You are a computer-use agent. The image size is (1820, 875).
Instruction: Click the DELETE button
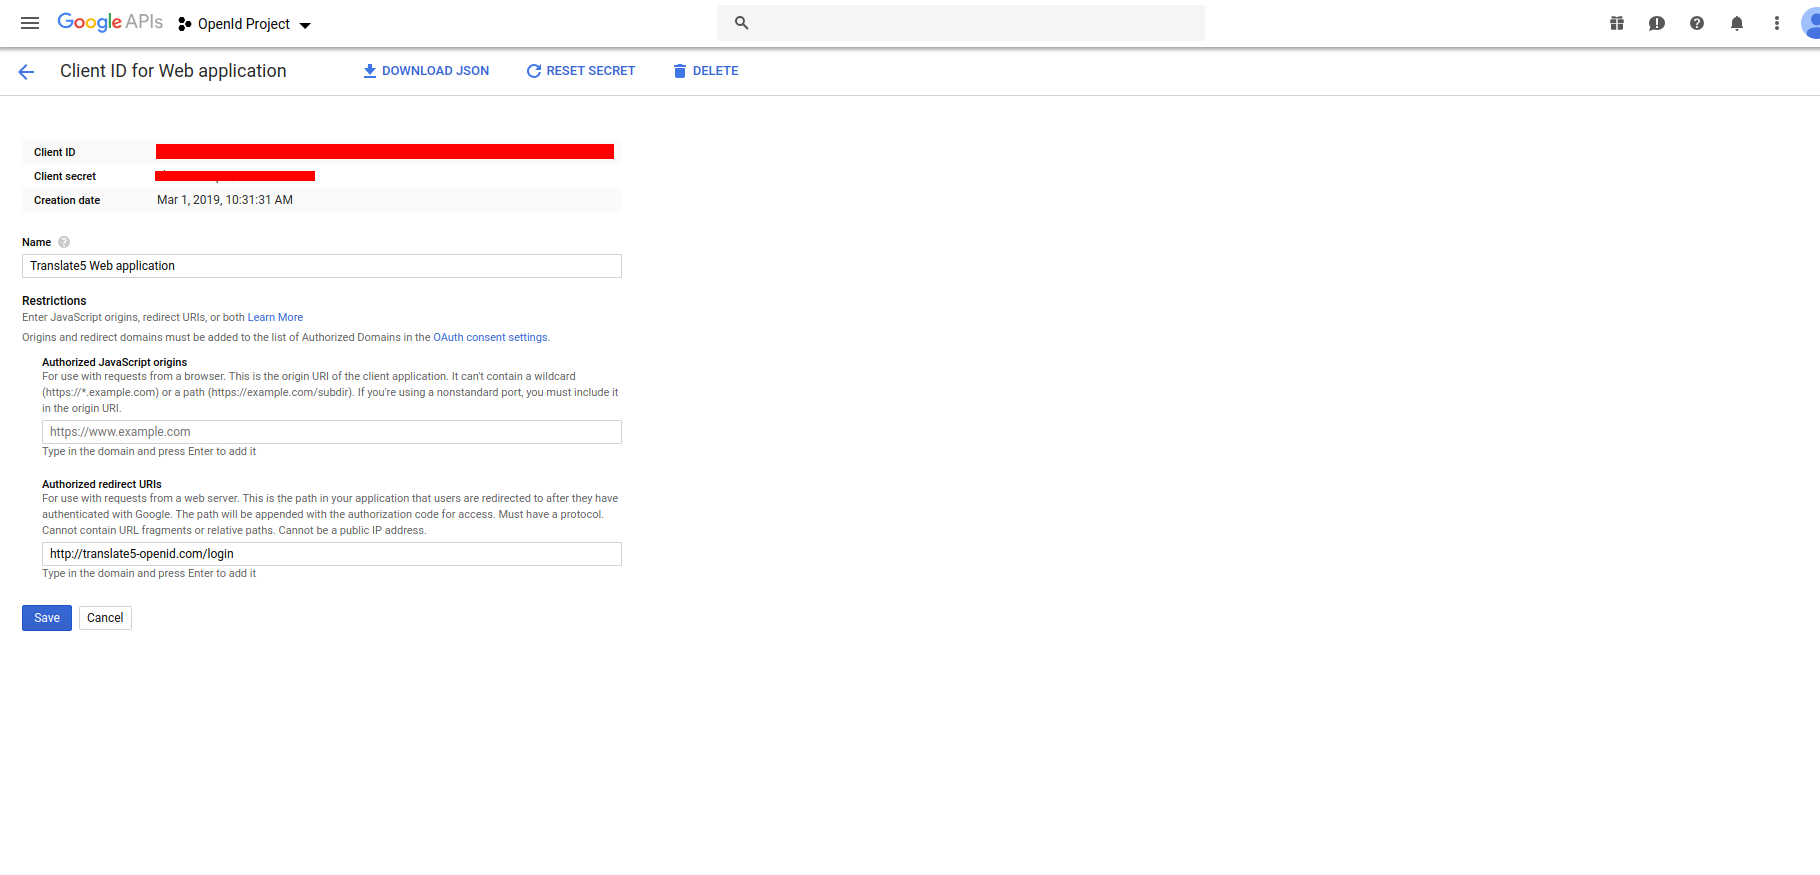click(706, 71)
